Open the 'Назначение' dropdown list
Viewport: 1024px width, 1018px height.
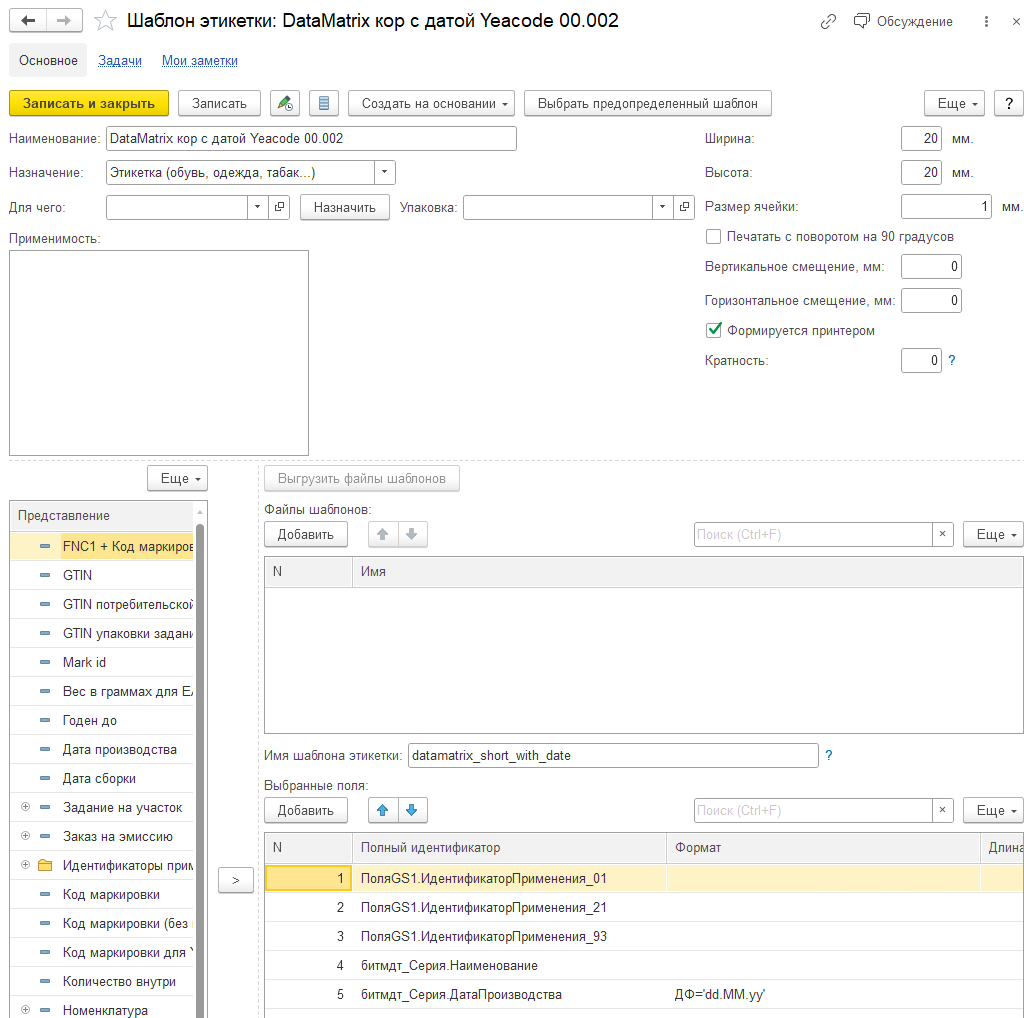coord(385,173)
